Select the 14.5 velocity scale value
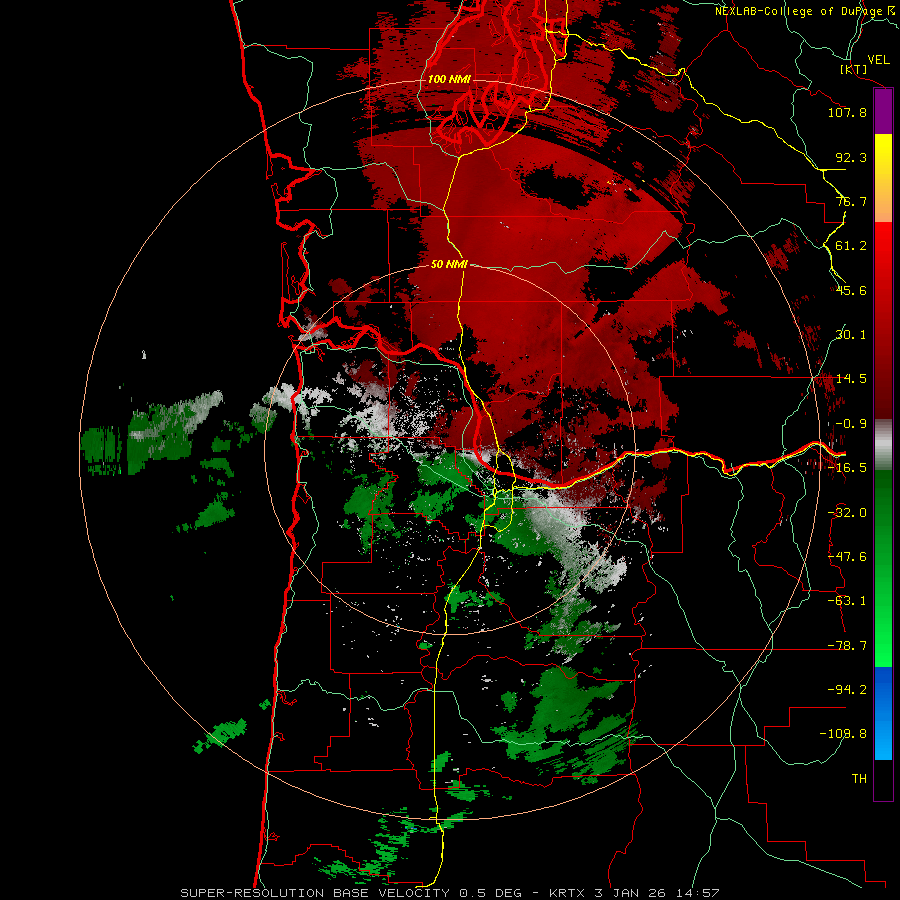The image size is (900, 900). coord(851,379)
